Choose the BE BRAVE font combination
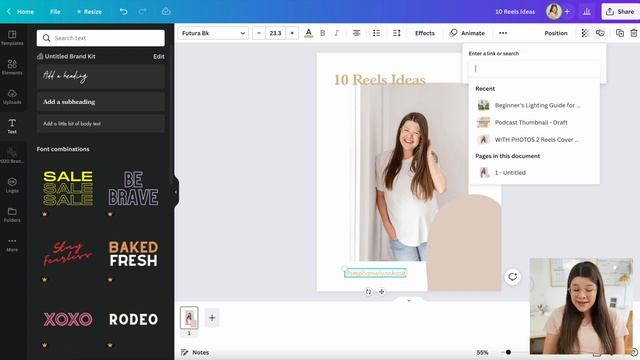This screenshot has width=640, height=360. point(133,189)
